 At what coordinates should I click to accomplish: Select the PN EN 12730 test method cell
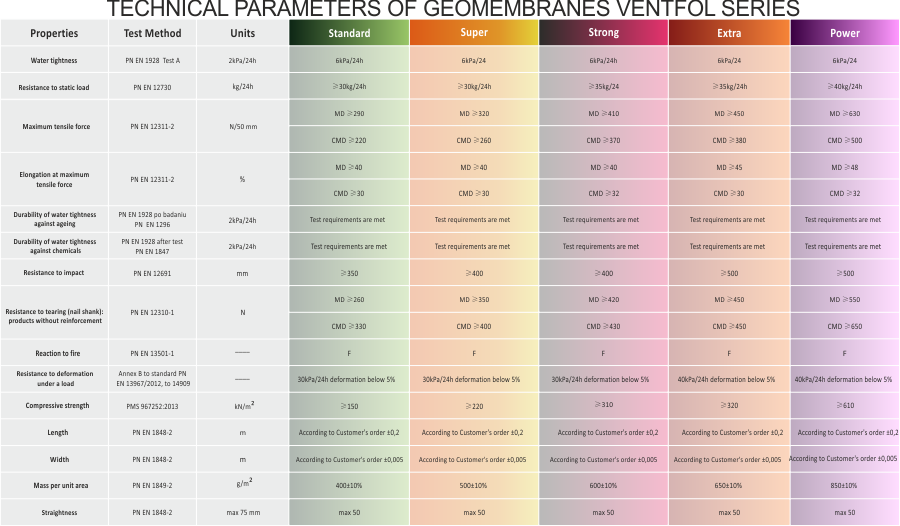point(152,87)
